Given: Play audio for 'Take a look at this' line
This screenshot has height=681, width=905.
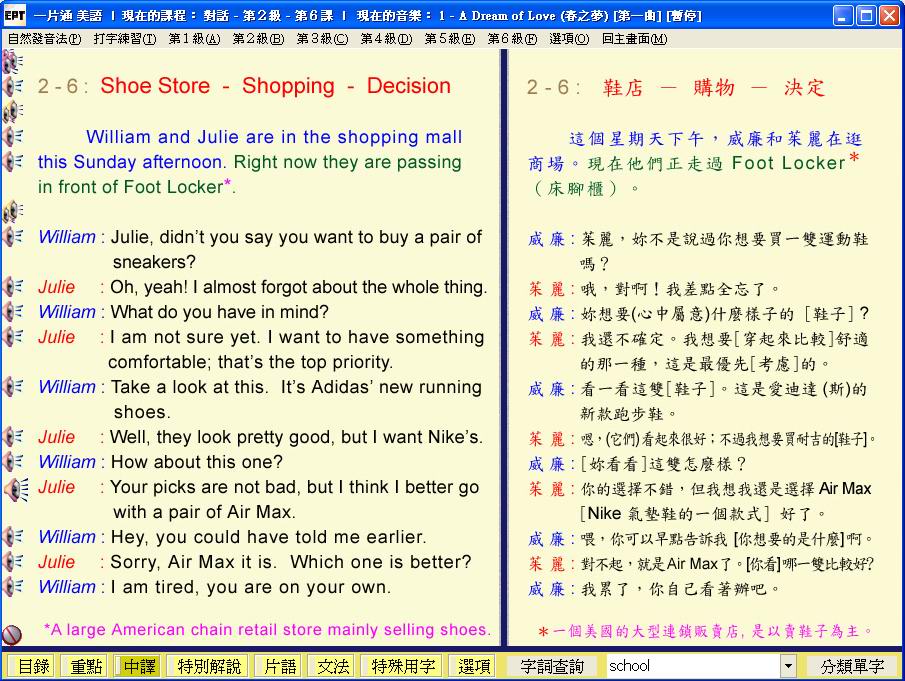Looking at the screenshot, I should click(x=13, y=387).
